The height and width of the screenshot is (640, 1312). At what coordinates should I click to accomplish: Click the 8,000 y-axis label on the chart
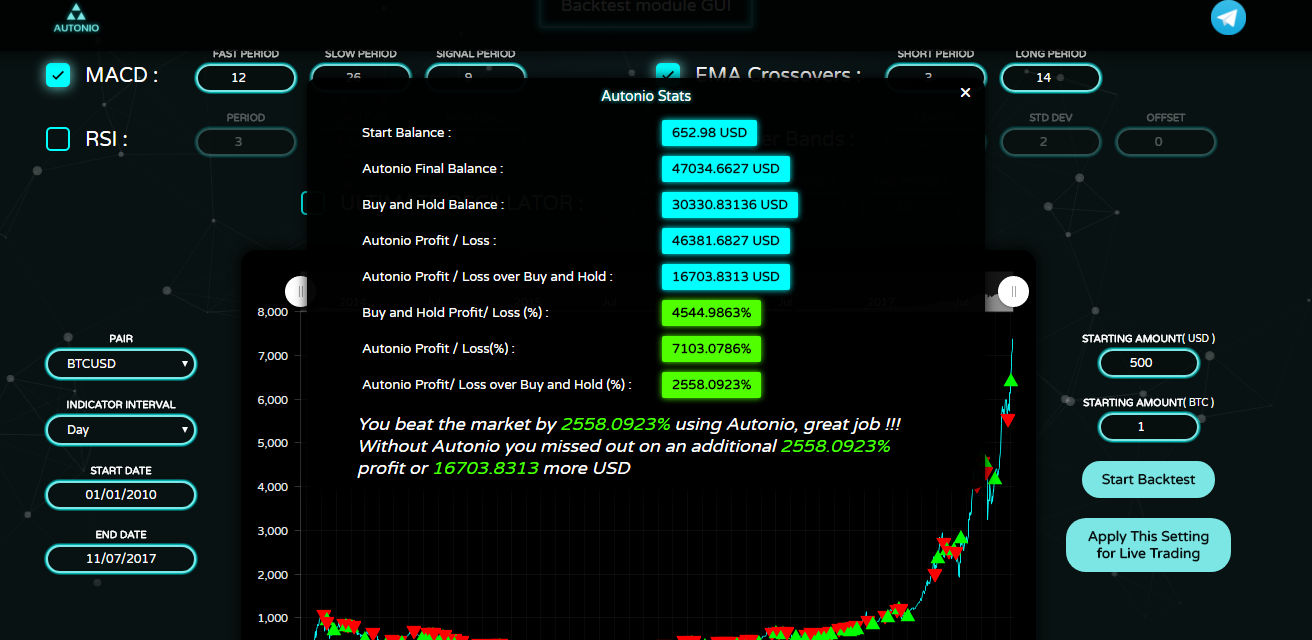[273, 312]
